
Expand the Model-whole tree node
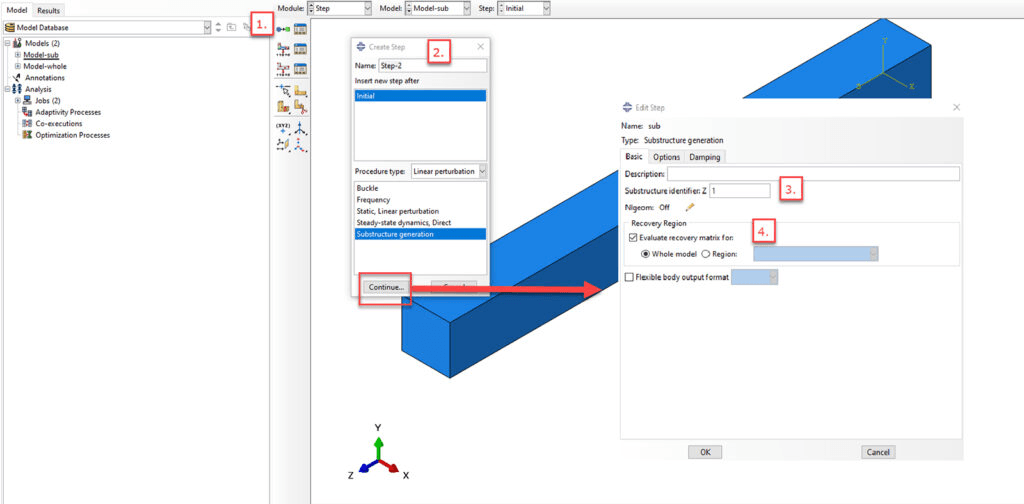pos(17,66)
